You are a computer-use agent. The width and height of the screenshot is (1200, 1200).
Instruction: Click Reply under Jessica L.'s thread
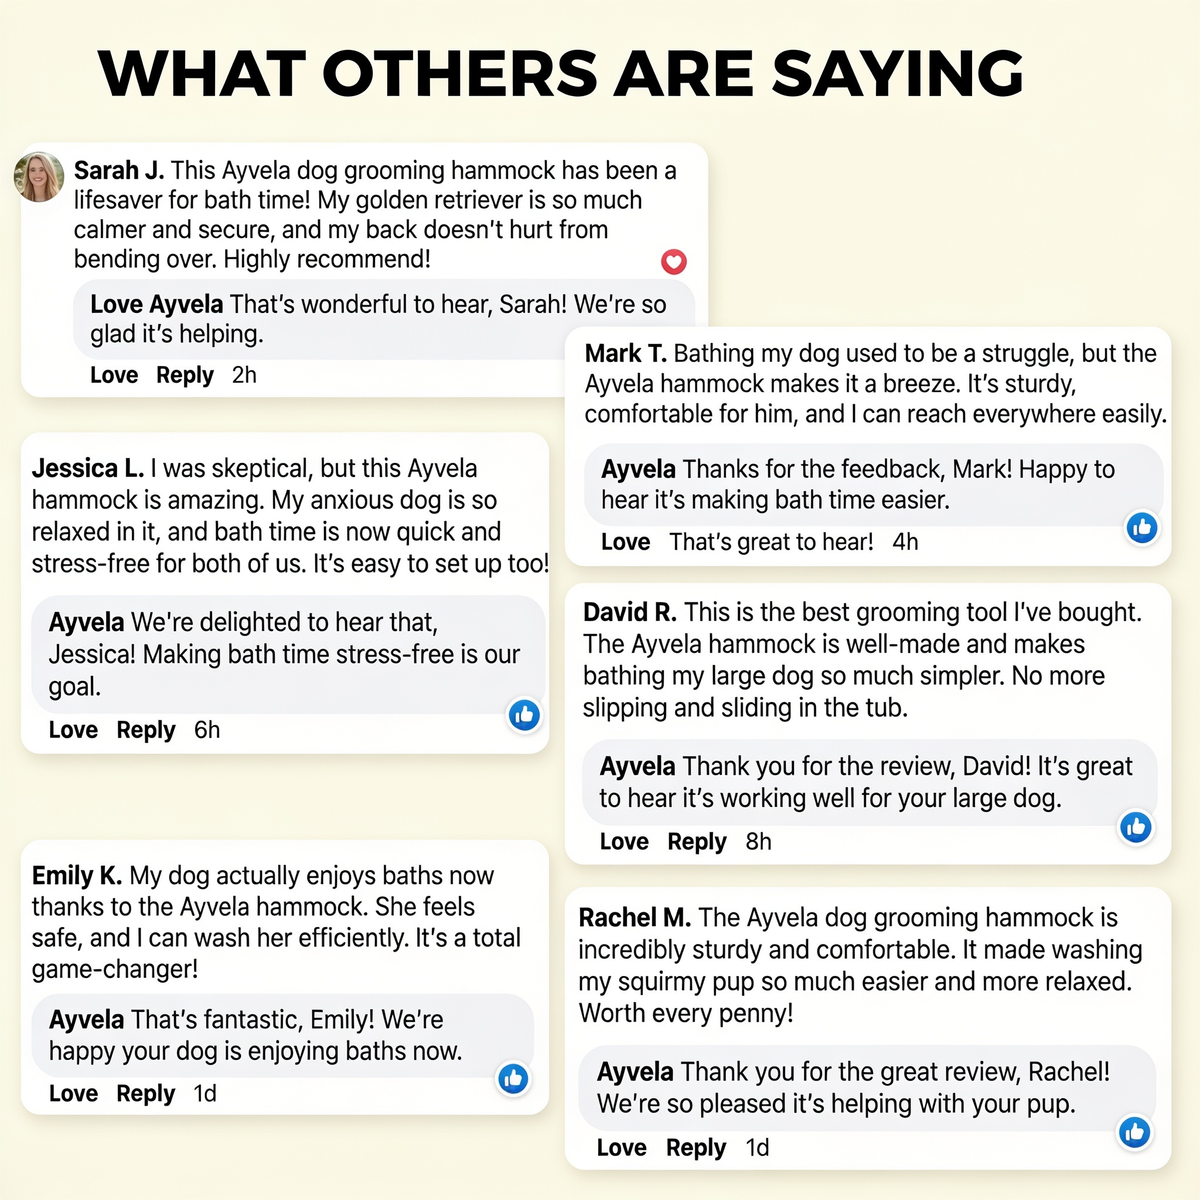pyautogui.click(x=146, y=730)
